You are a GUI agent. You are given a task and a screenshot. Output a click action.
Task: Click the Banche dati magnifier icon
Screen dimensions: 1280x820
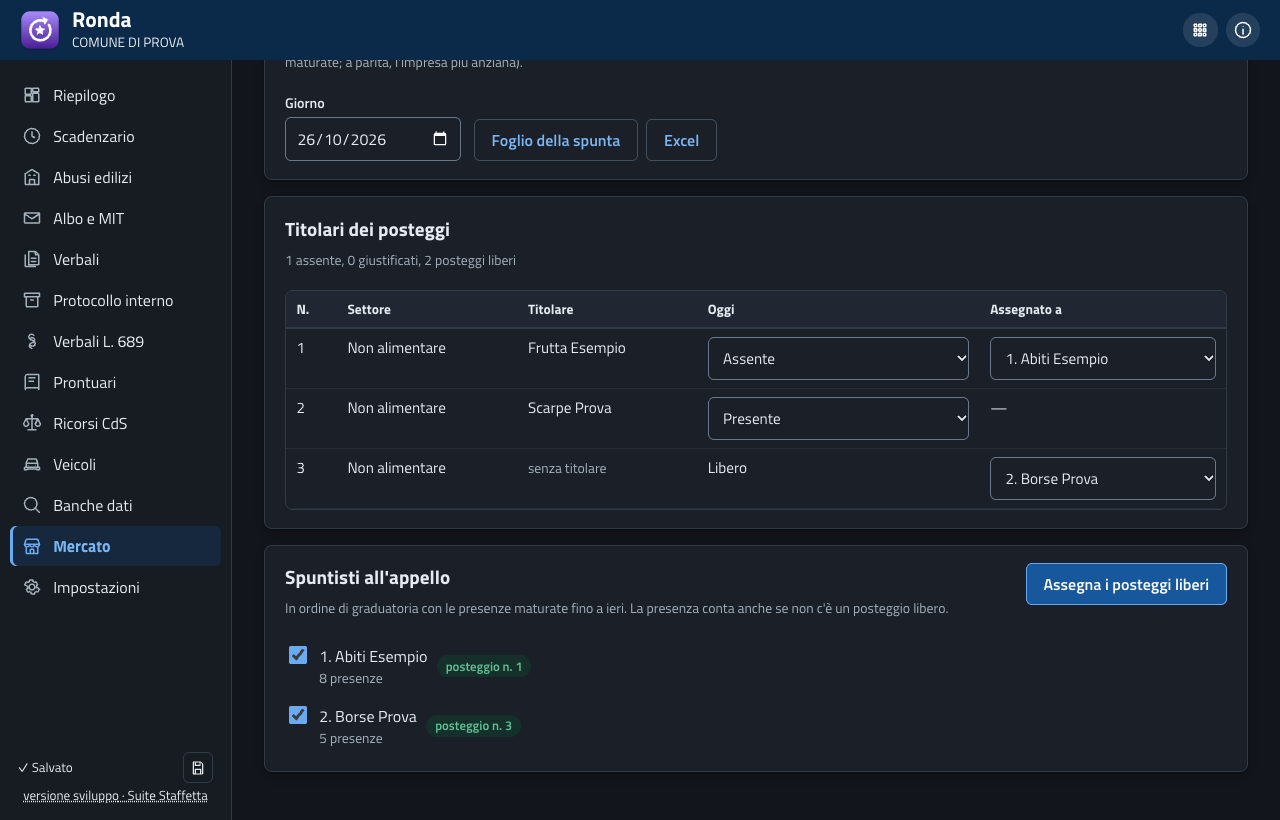[x=32, y=506]
